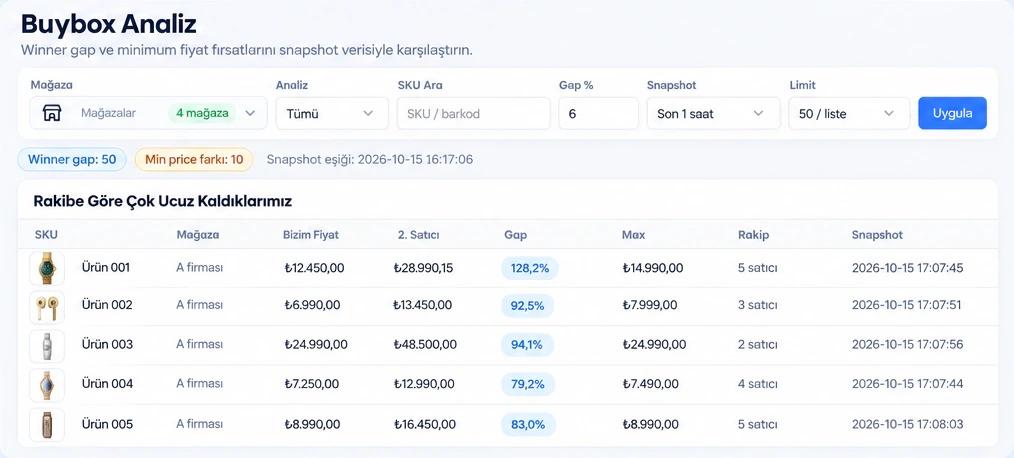Open the Analiz Tümü dropdown
The width and height of the screenshot is (1014, 458).
(x=332, y=113)
